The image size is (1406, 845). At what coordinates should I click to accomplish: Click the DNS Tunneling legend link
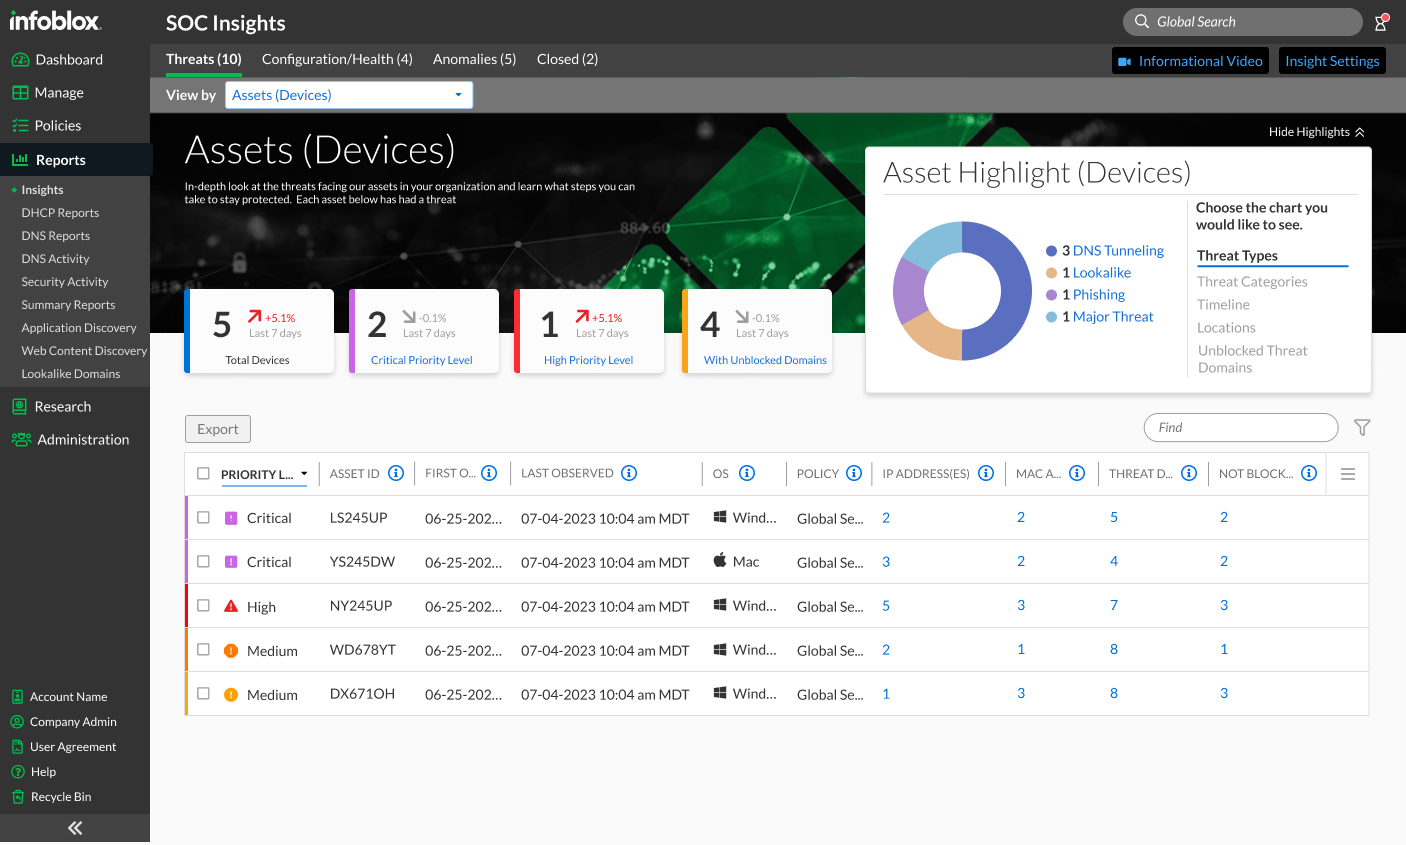click(x=1118, y=251)
